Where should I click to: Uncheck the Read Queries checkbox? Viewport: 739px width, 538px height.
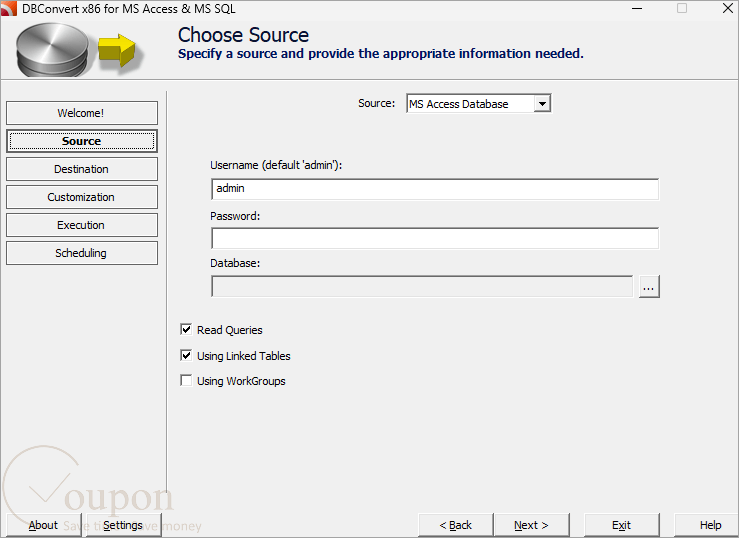click(x=186, y=329)
